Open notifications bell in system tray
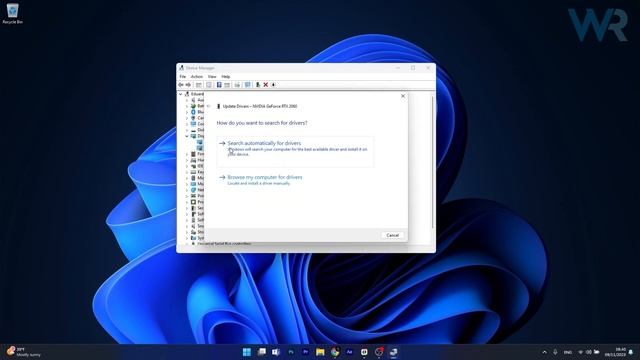 [x=631, y=352]
